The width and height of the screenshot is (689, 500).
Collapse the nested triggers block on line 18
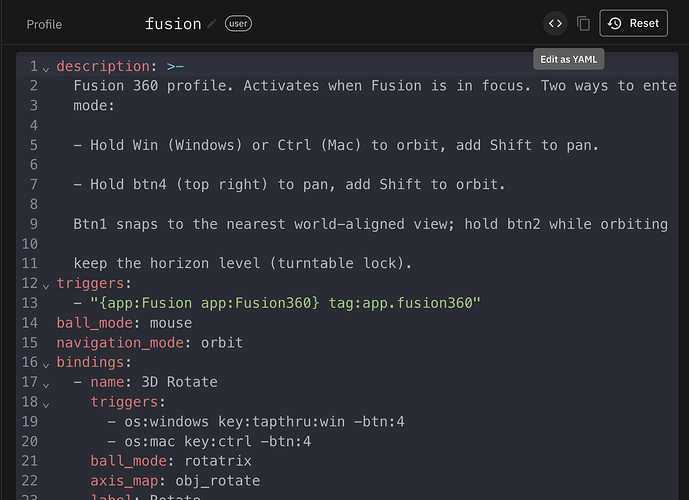(46, 405)
